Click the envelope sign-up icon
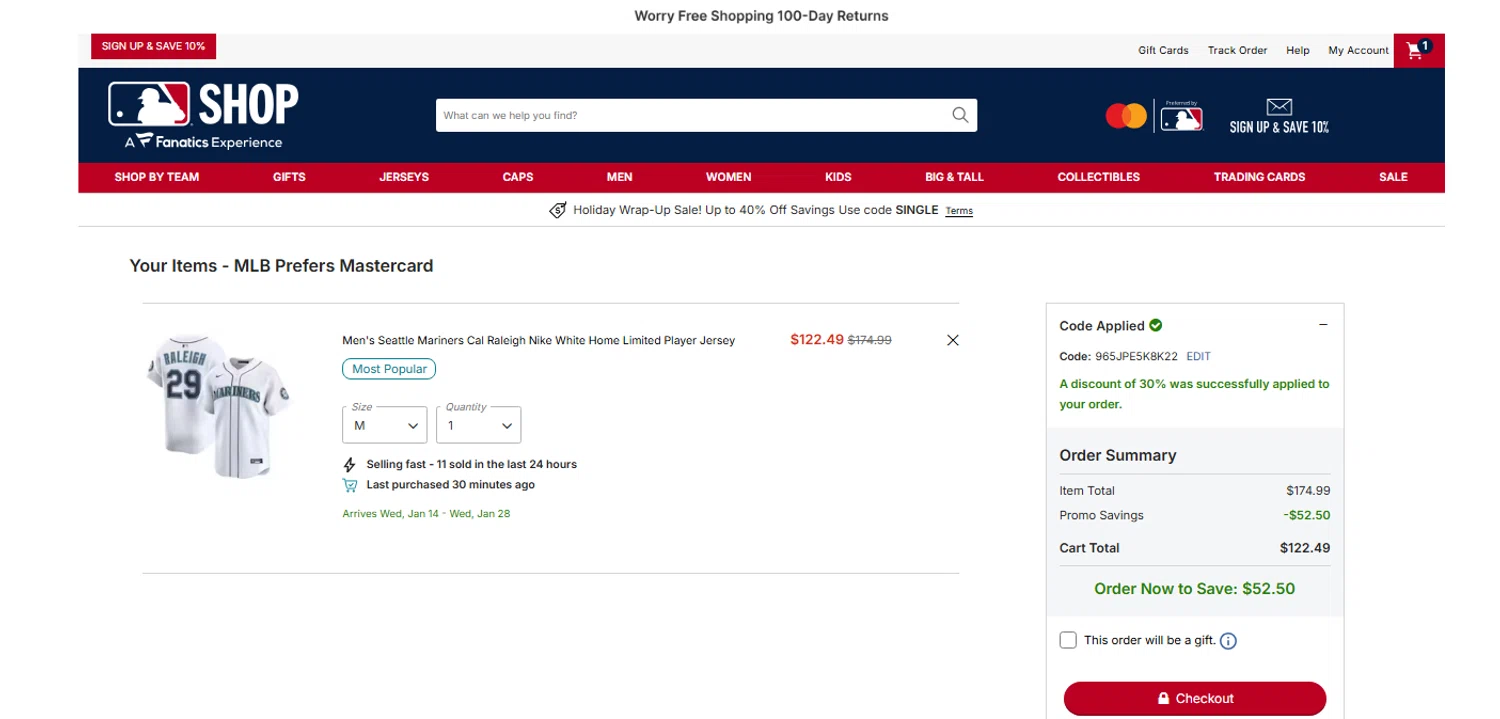Viewport: 1500px width, 719px height. point(1279,106)
